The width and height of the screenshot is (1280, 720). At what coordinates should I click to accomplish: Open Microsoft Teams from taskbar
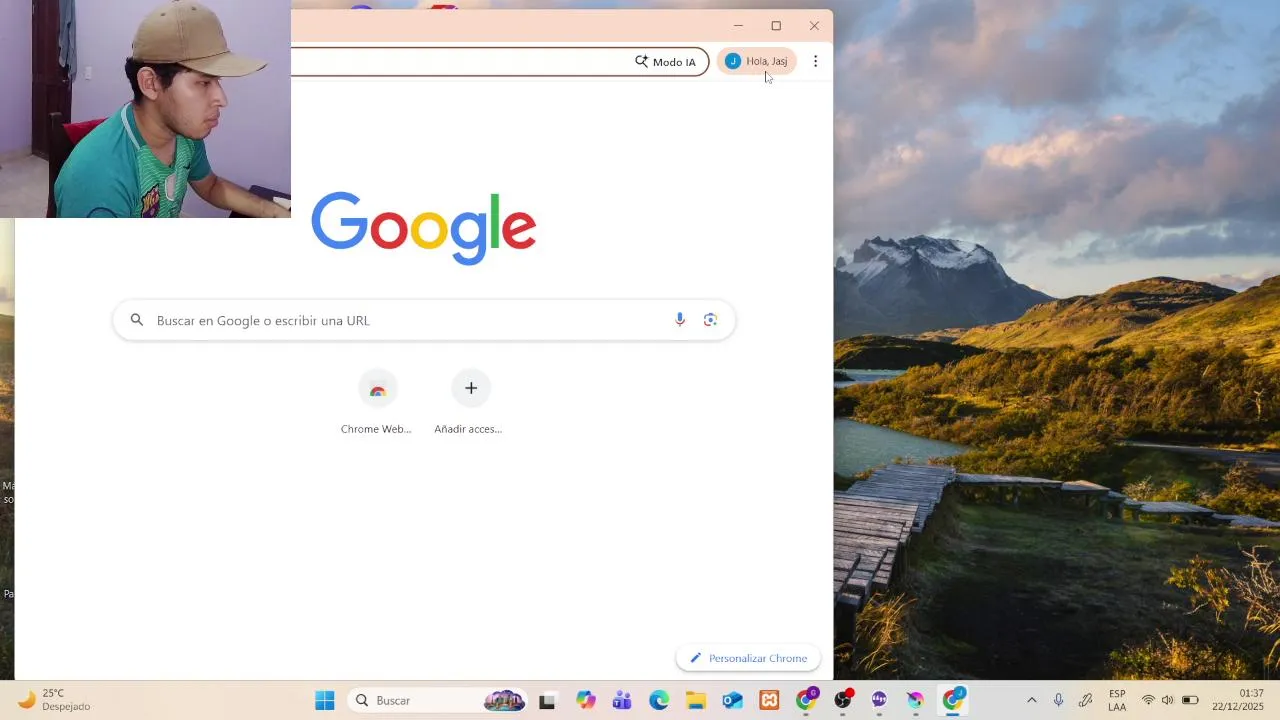coord(622,701)
